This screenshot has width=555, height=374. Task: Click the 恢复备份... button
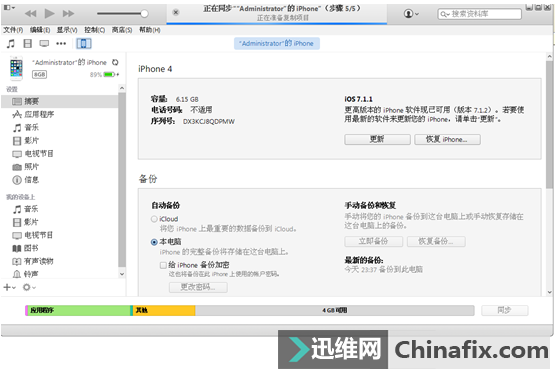coord(436,241)
